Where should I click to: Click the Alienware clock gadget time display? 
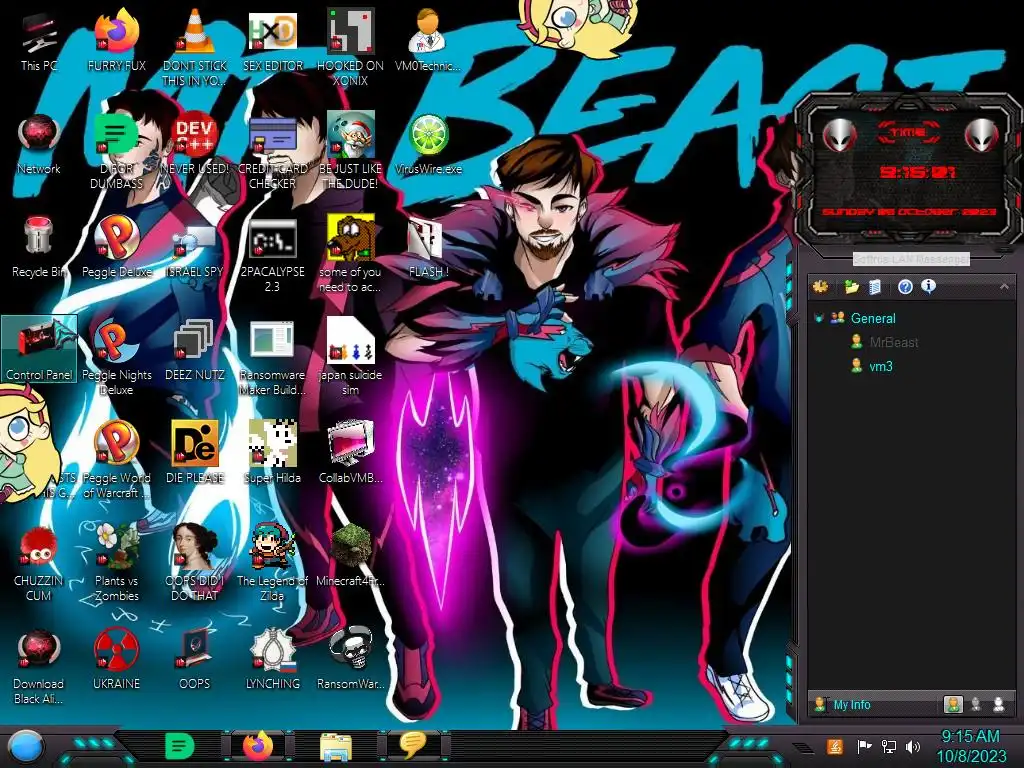pos(917,172)
